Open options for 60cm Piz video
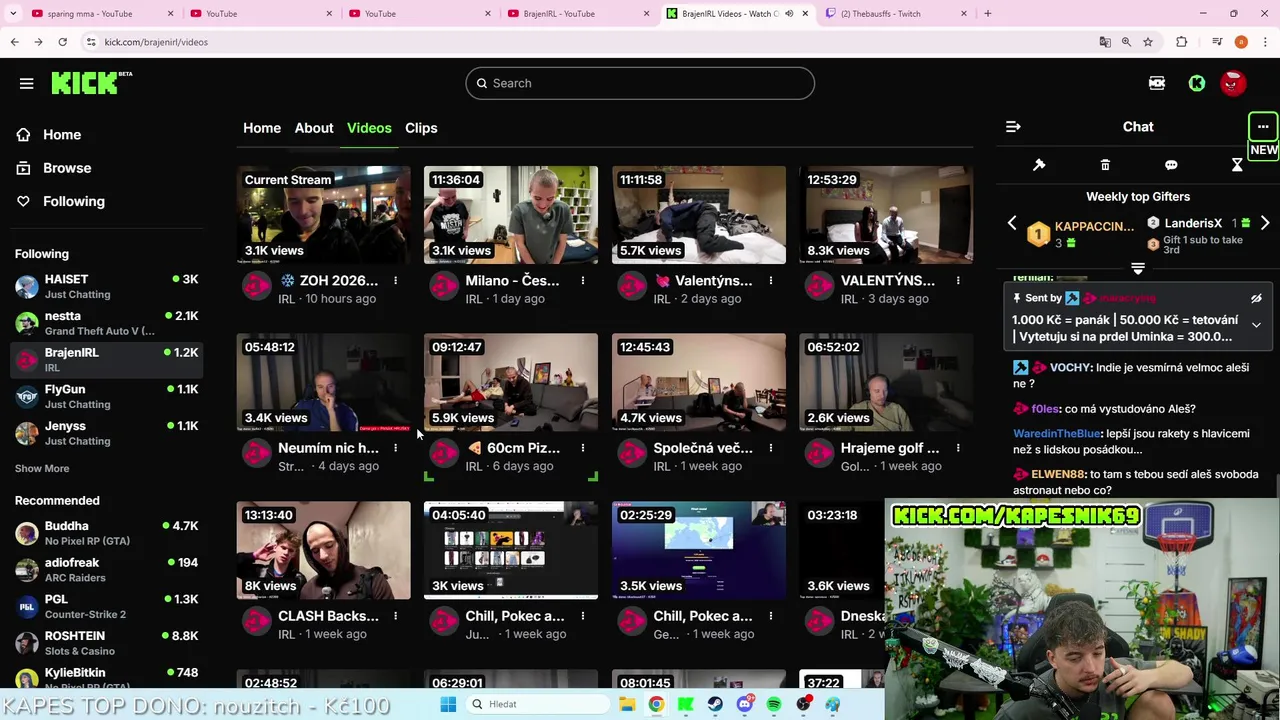The width and height of the screenshot is (1280, 720). (583, 448)
